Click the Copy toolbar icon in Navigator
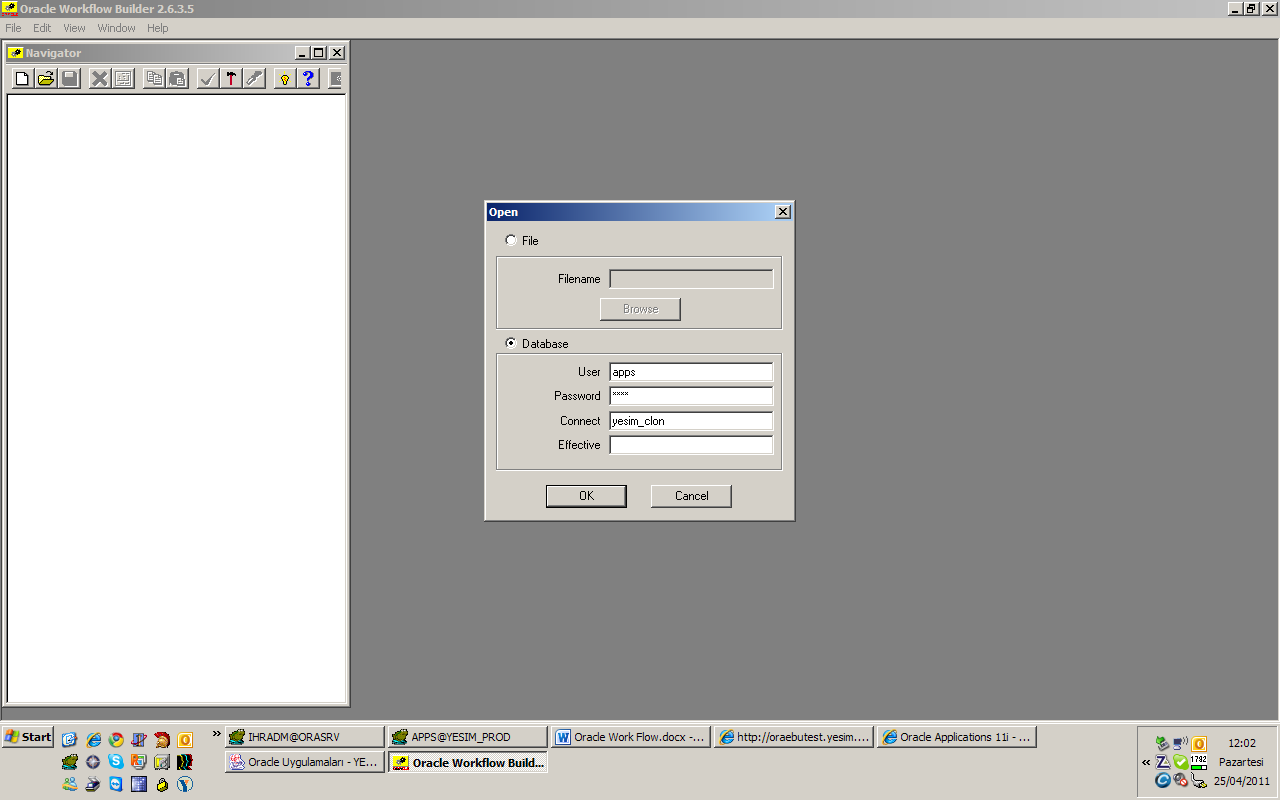 (154, 78)
